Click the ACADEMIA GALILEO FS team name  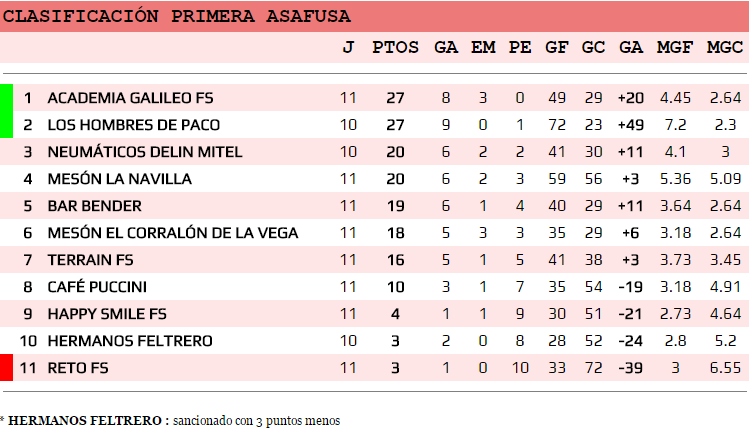[x=130, y=98]
